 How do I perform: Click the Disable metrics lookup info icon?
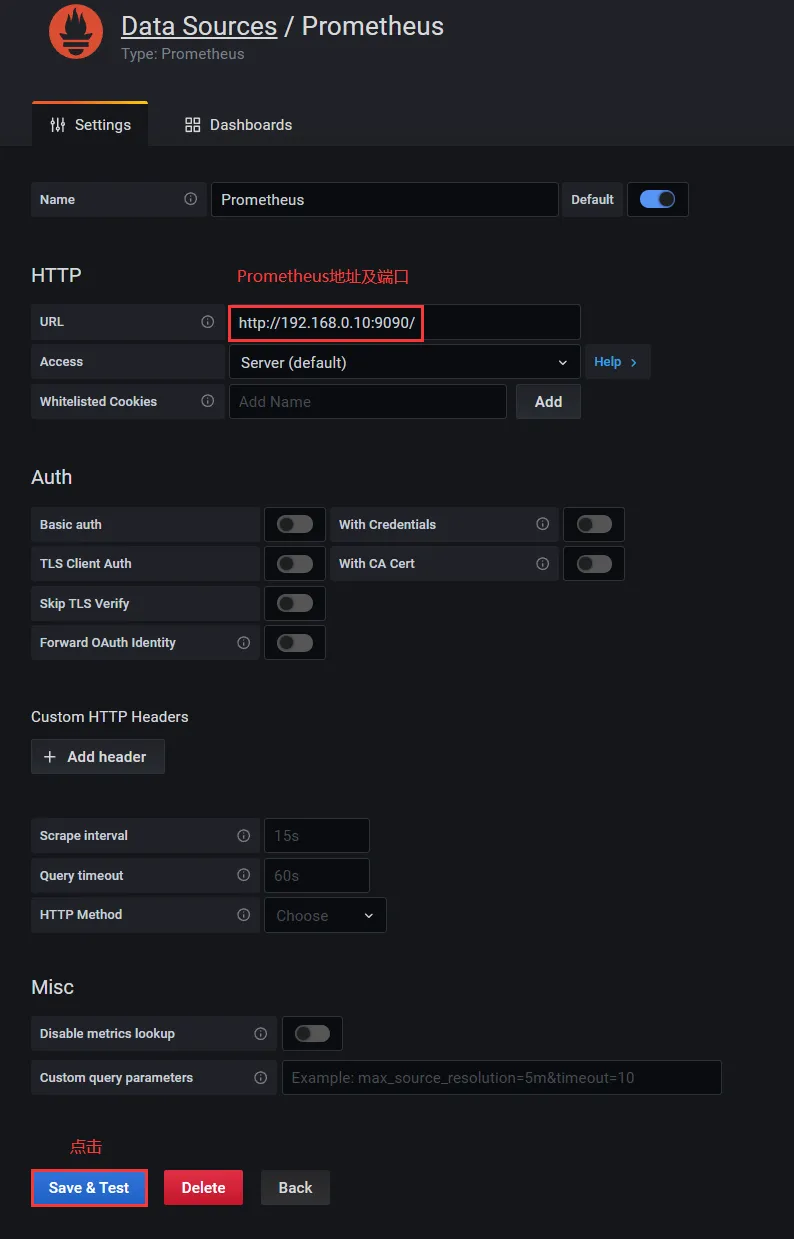point(260,1033)
